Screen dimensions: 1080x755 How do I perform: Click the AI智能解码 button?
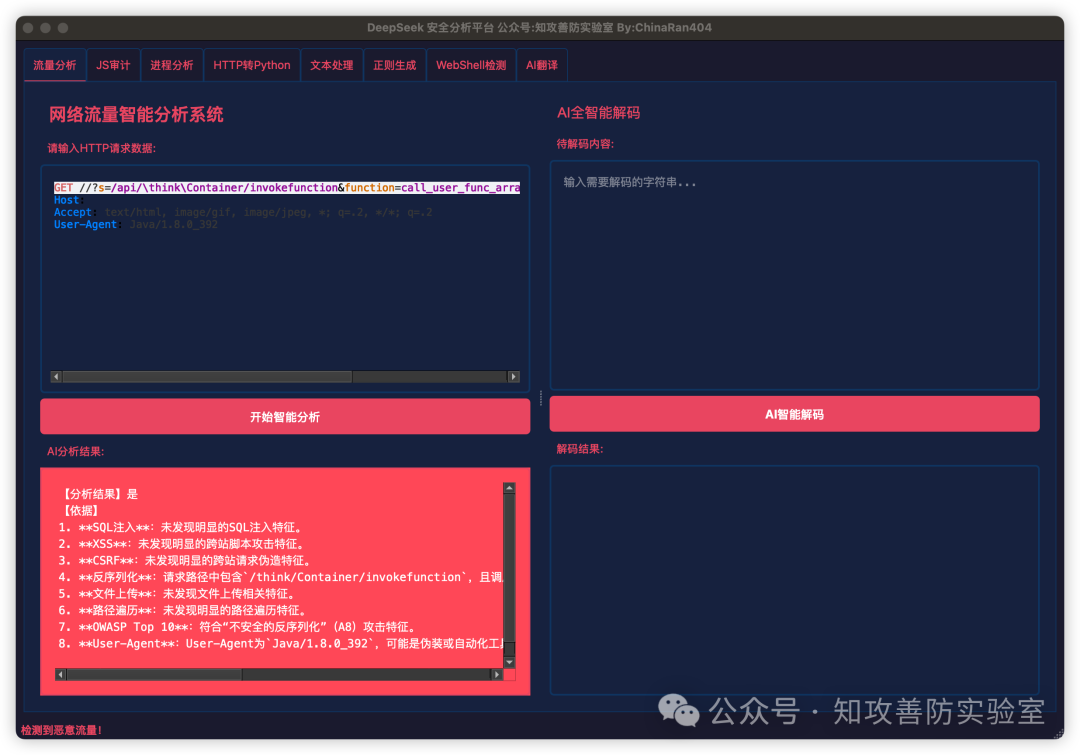794,414
